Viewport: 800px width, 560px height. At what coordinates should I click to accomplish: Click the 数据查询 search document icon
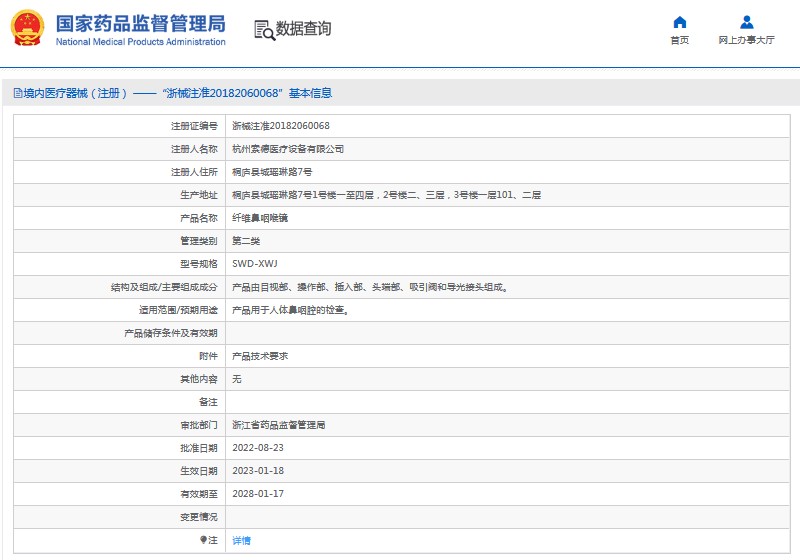264,30
